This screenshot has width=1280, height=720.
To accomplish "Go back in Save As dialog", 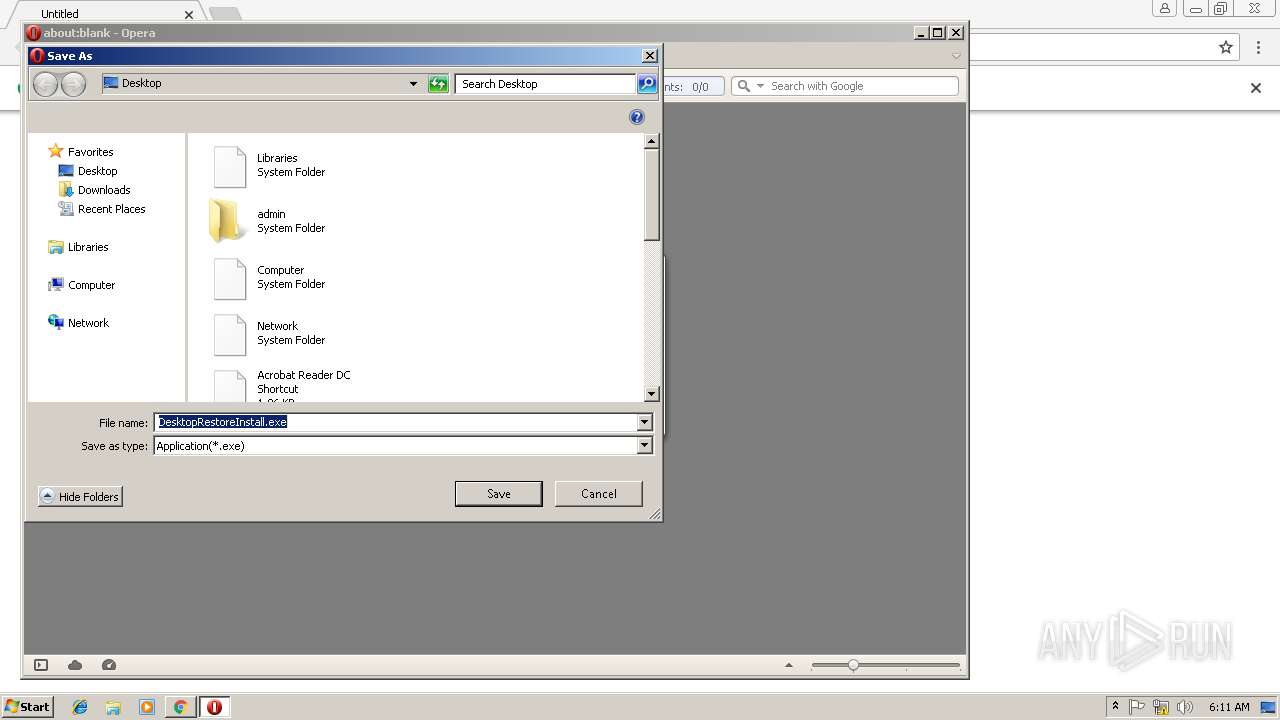I will click(45, 84).
